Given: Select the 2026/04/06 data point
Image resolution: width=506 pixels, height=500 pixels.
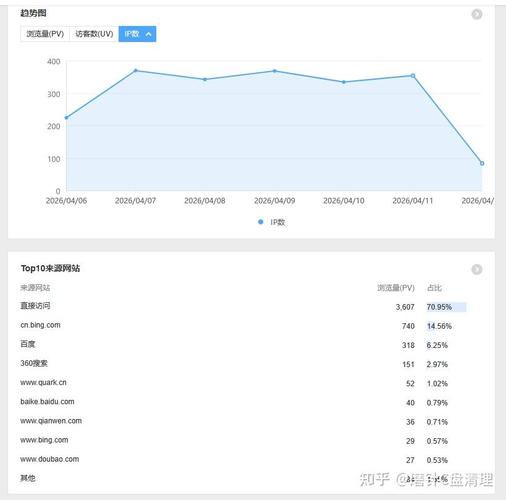Looking at the screenshot, I should click(x=66, y=117).
